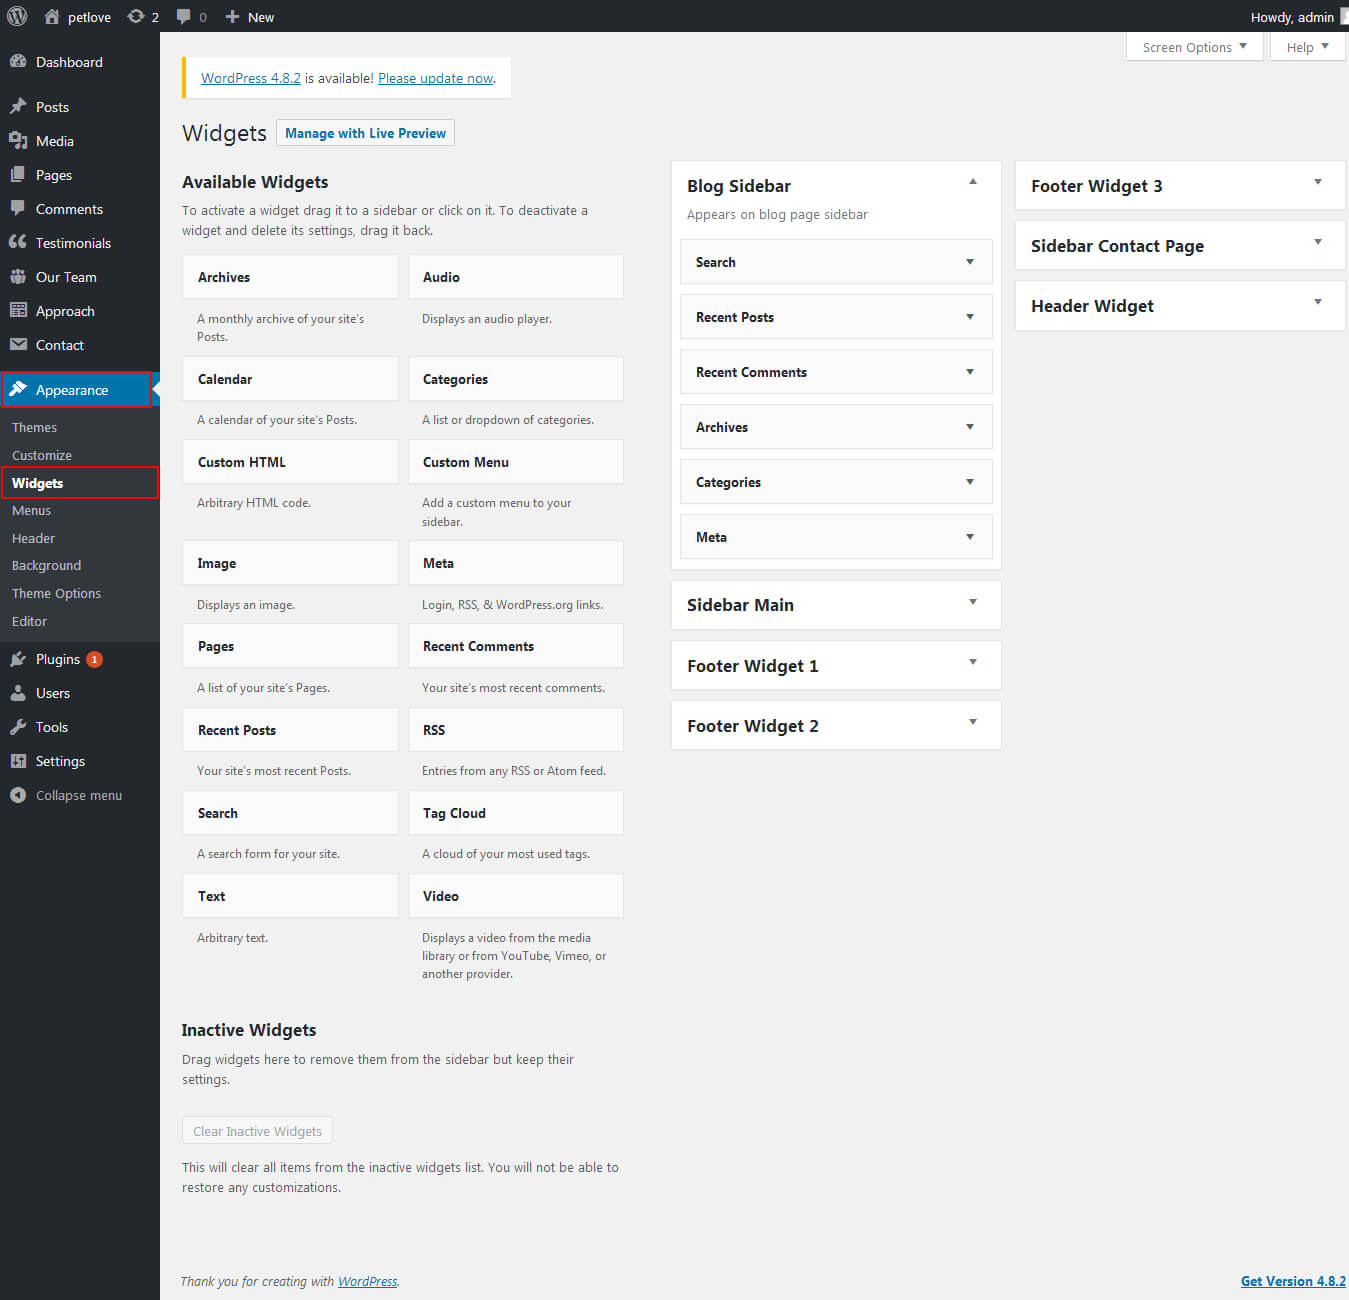The width and height of the screenshot is (1349, 1300).
Task: Select the Custom Menu available widget
Action: (x=515, y=462)
